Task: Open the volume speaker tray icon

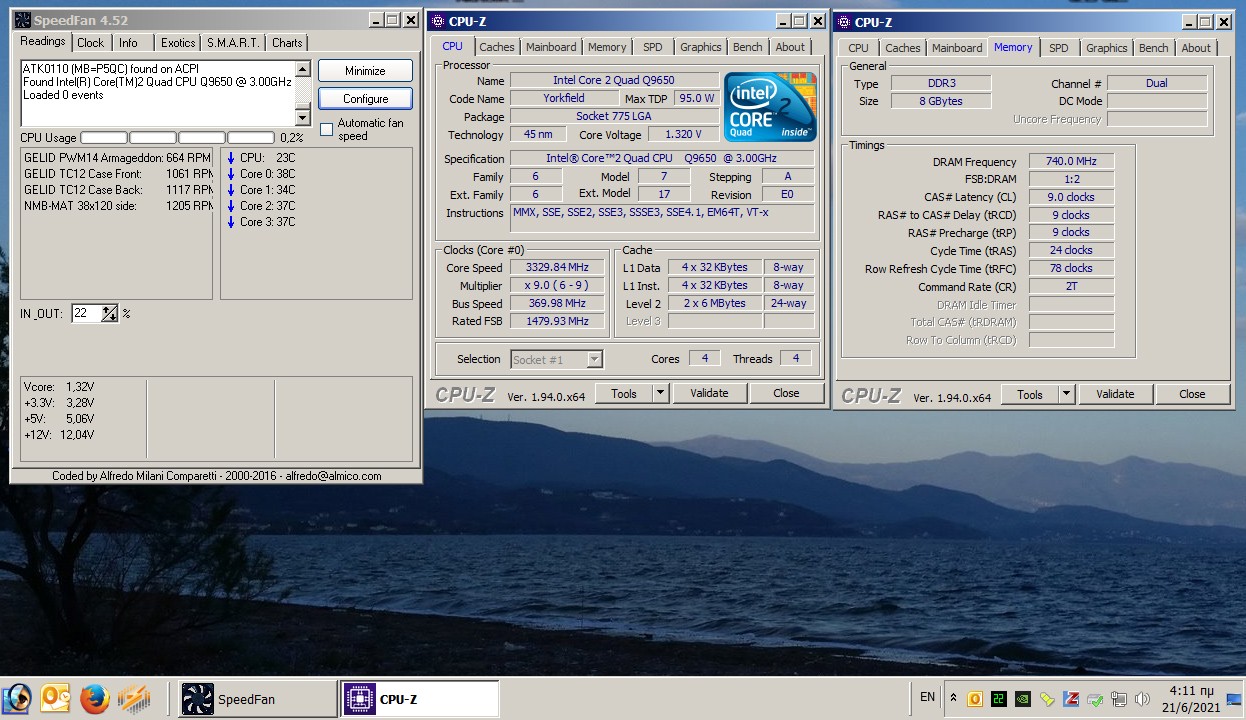Action: [1142, 699]
